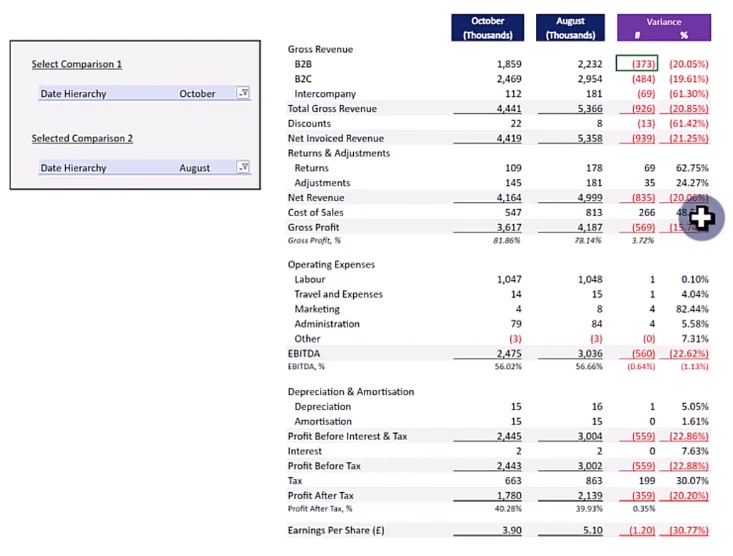
Task: Click the first Date Hierarchy label
Action: pyautogui.click(x=73, y=94)
